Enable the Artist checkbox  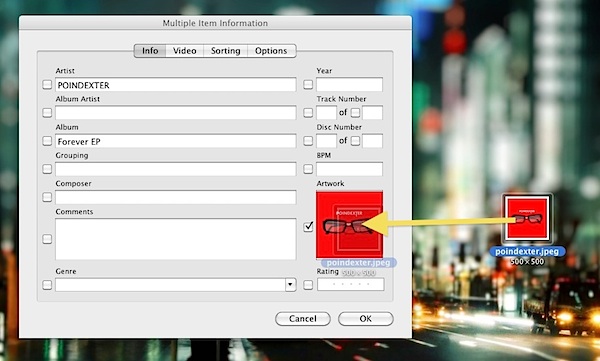pyautogui.click(x=47, y=84)
